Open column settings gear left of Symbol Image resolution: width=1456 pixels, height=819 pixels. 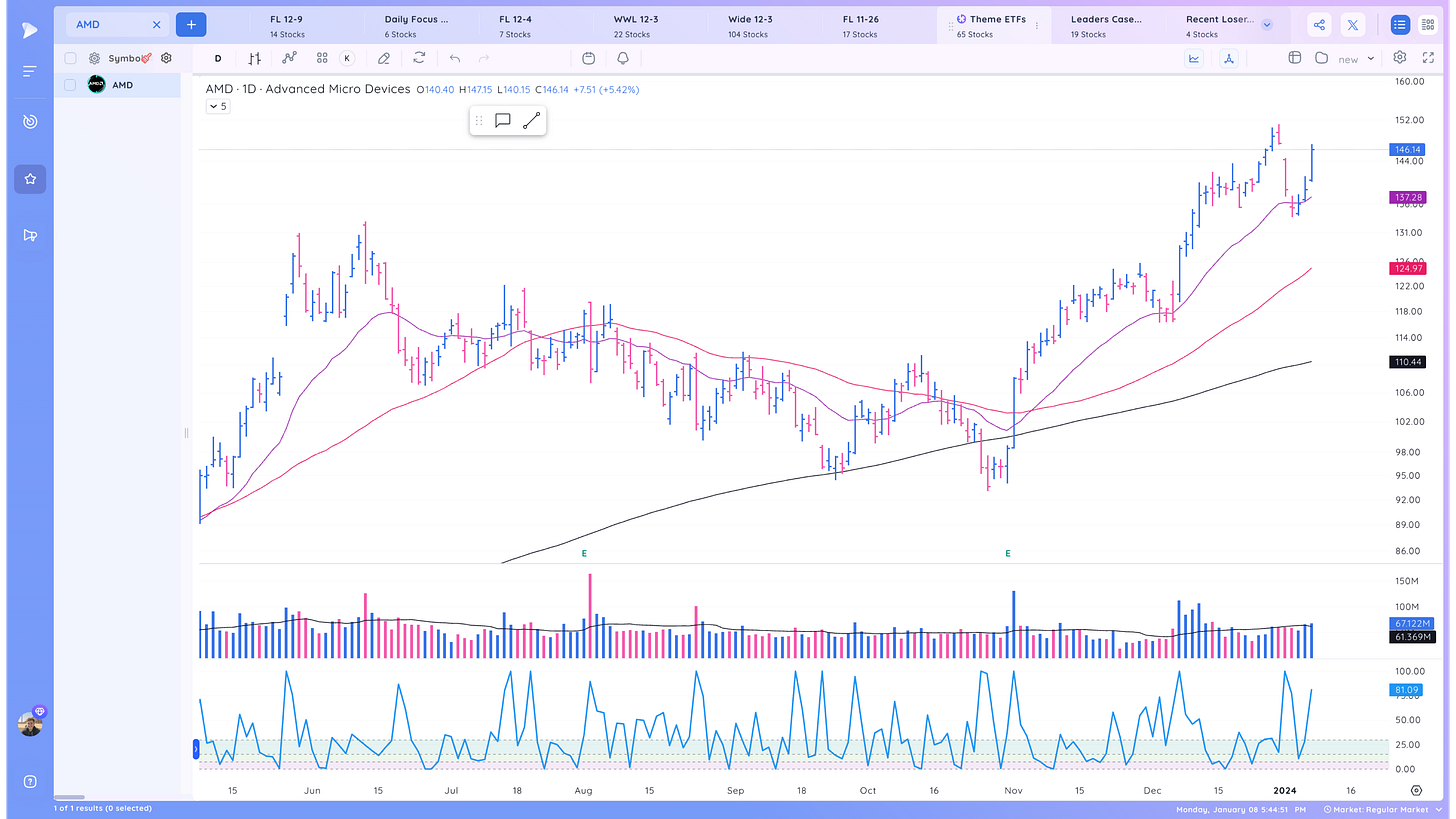tap(94, 58)
